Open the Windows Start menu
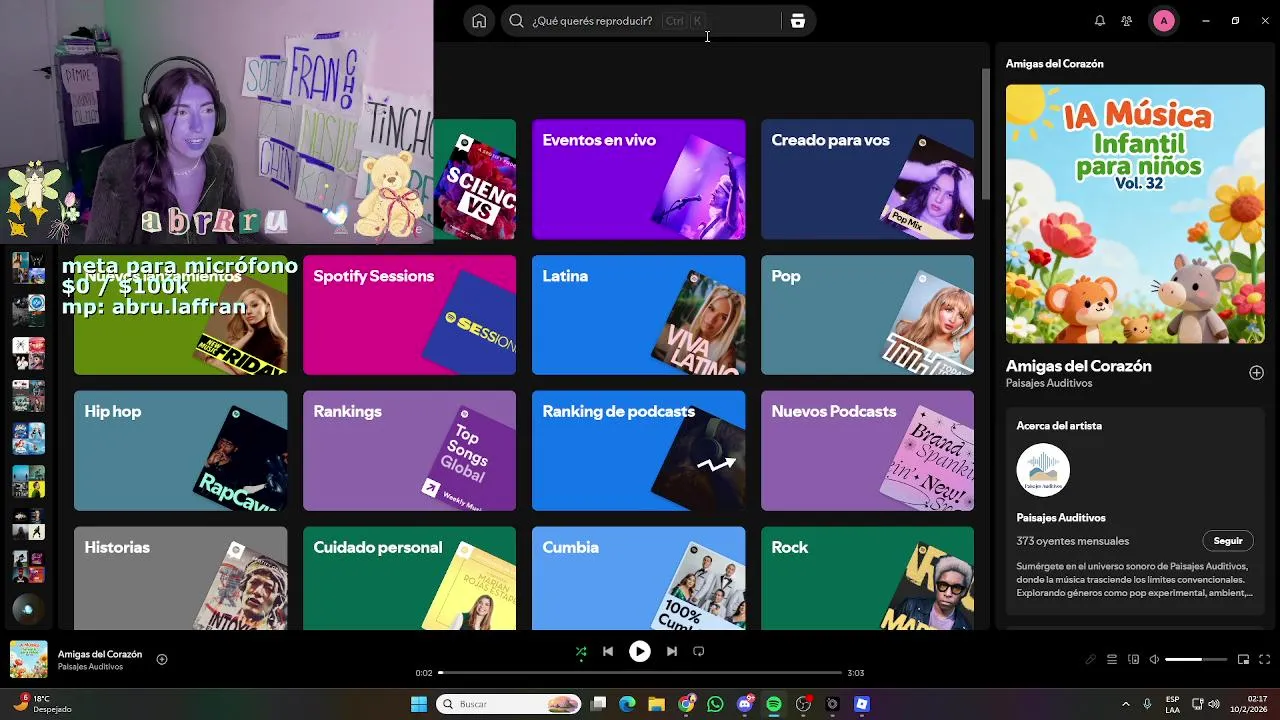Viewport: 1280px width, 720px height. [x=419, y=704]
